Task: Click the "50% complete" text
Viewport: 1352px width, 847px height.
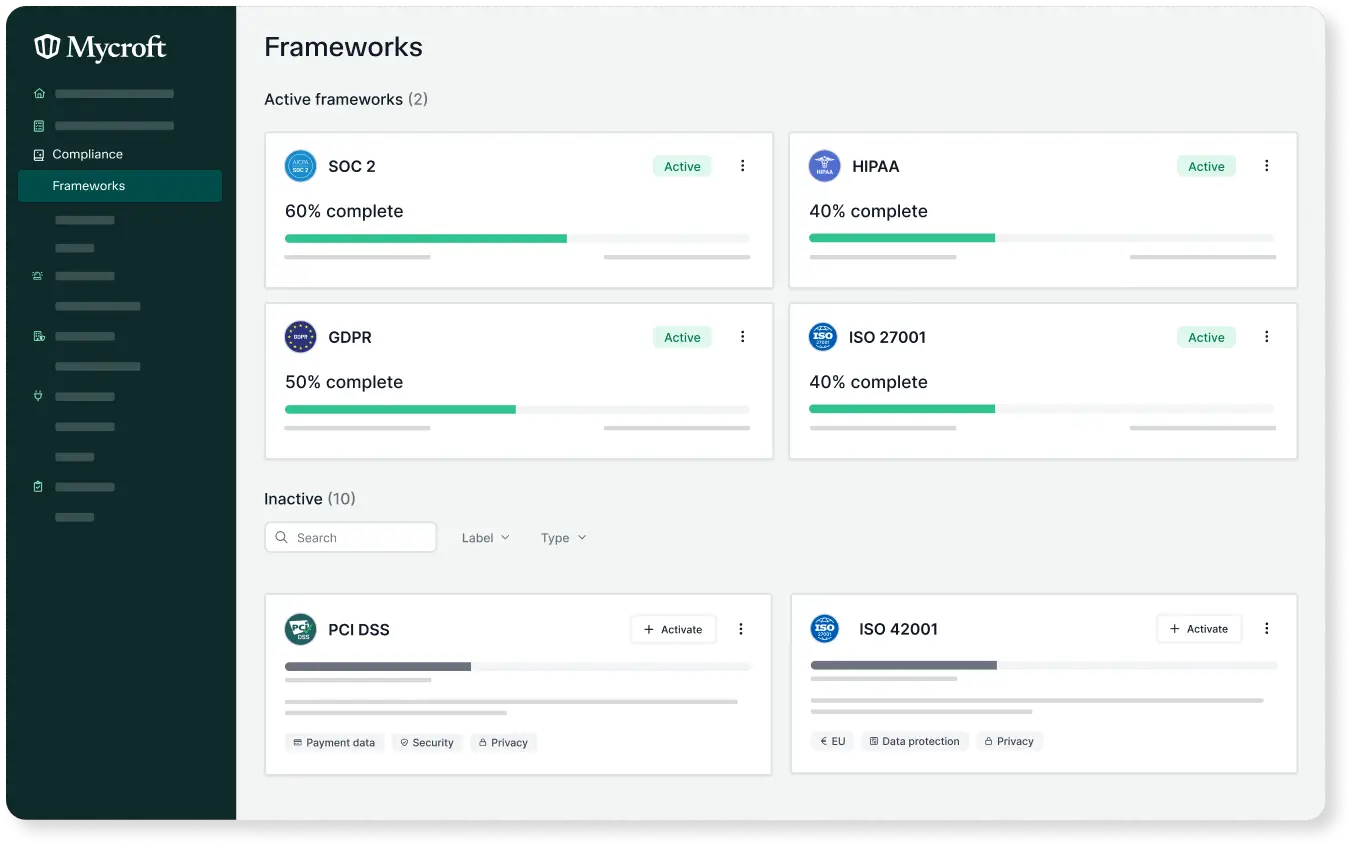Action: pos(344,382)
